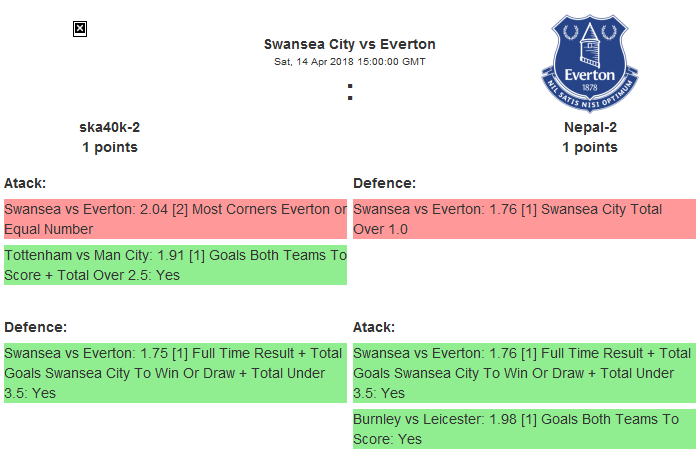Viewport: 700px width, 460px height.
Task: Click the Swansea City vs Everton title
Action: tap(349, 44)
